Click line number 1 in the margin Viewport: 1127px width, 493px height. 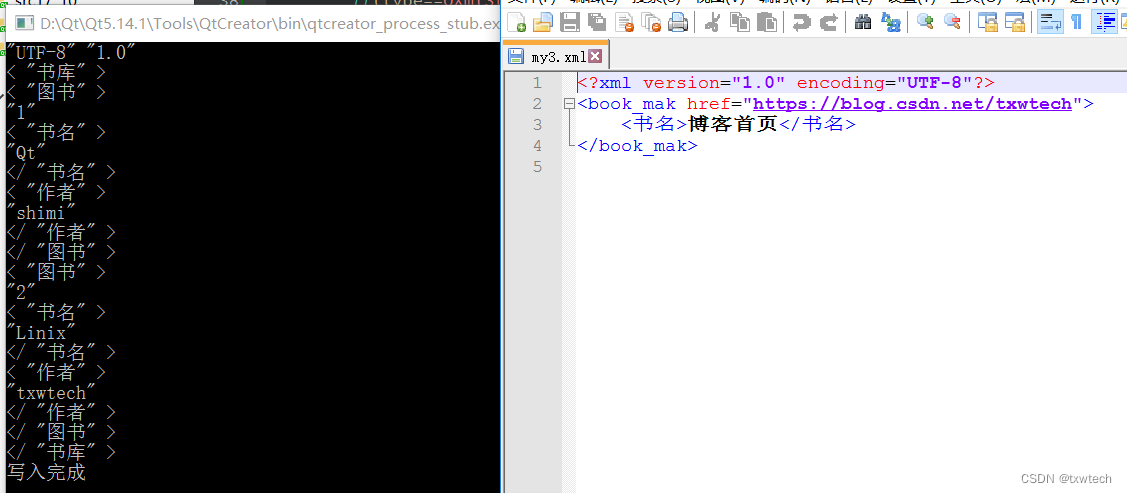(x=536, y=83)
